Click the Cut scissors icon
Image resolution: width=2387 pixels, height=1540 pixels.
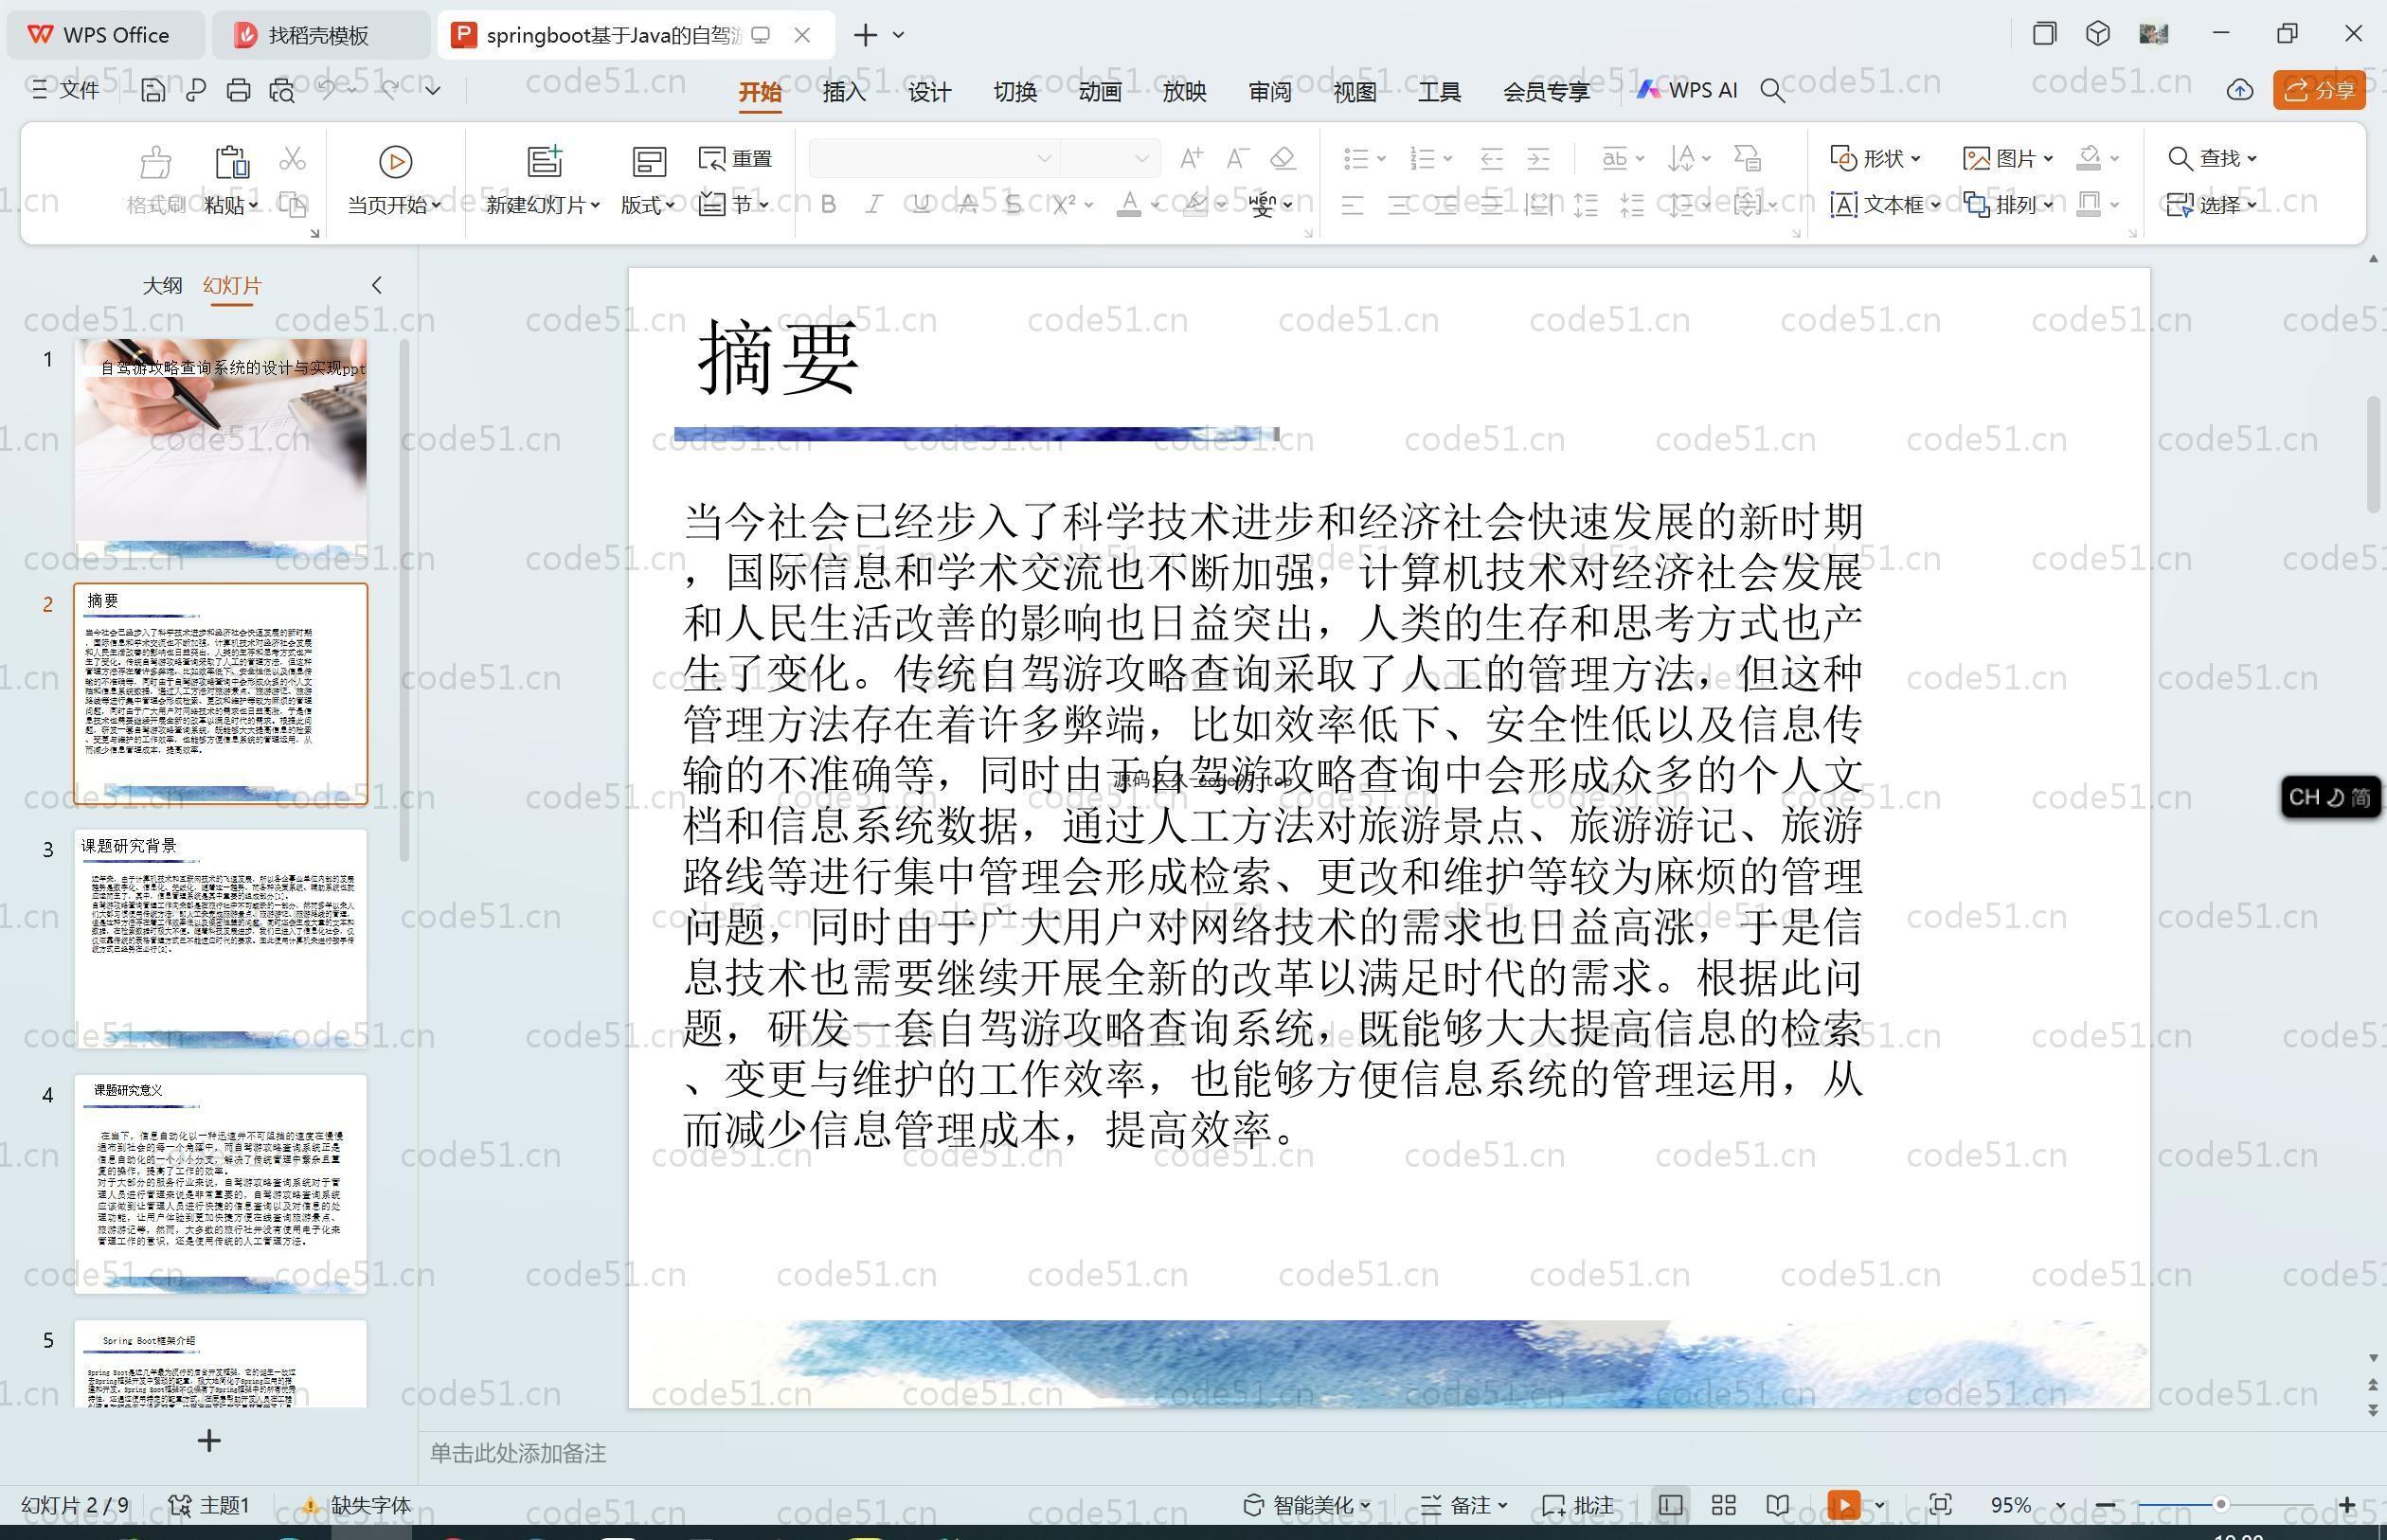pos(292,158)
